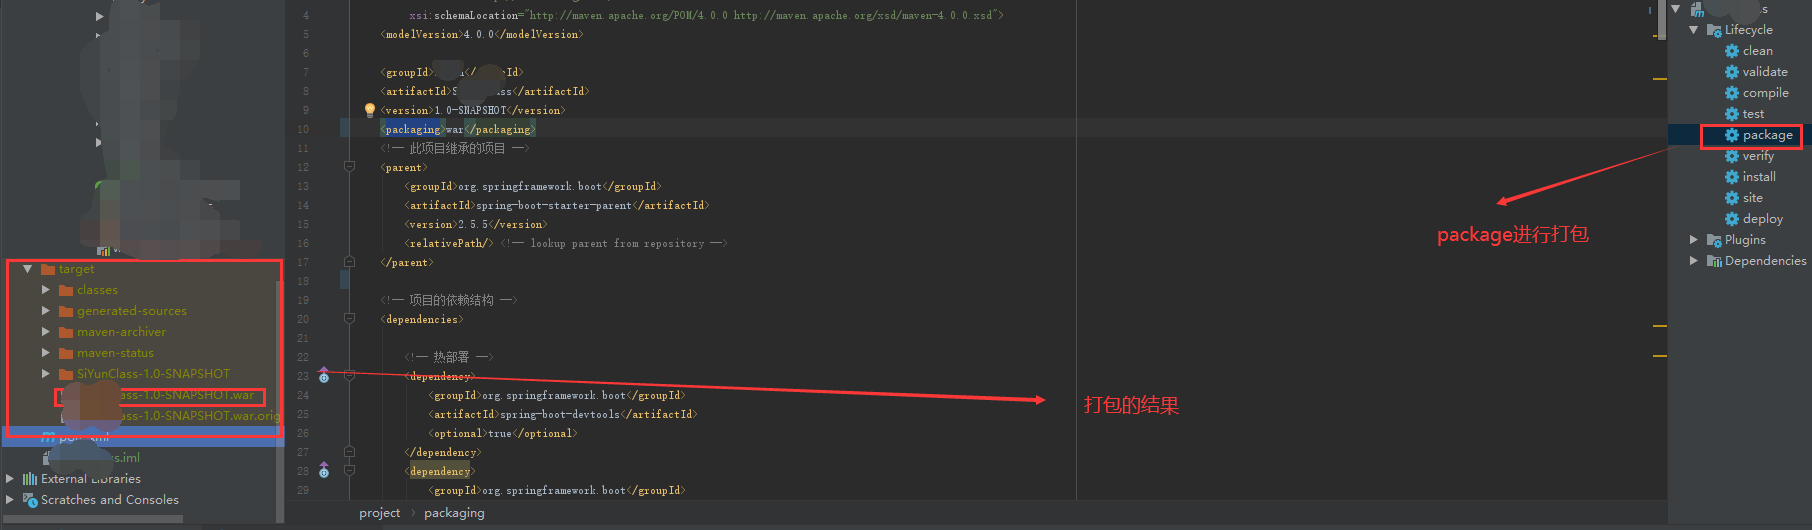Click the classes folder icon
Image resolution: width=1812 pixels, height=530 pixels.
point(66,290)
